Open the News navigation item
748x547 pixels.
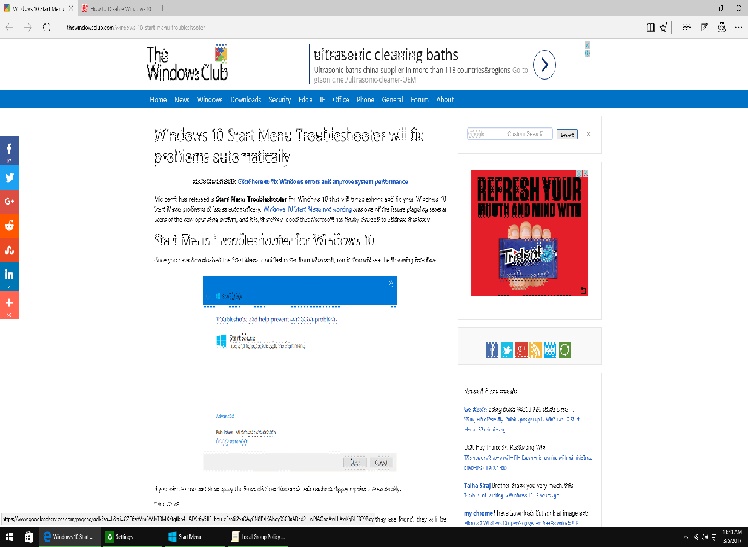pyautogui.click(x=182, y=100)
